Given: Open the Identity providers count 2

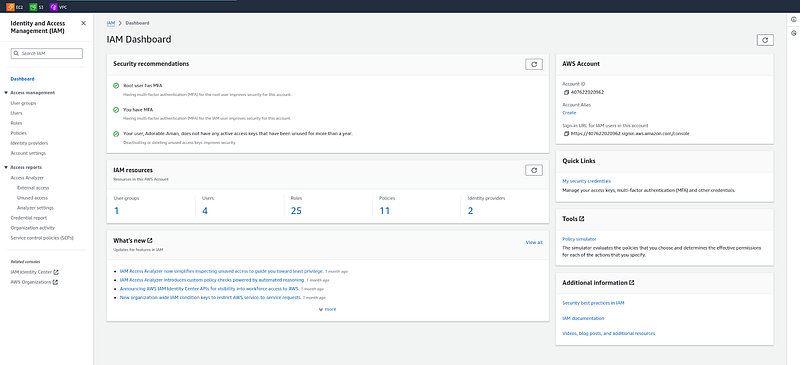Looking at the screenshot, I should [x=470, y=210].
